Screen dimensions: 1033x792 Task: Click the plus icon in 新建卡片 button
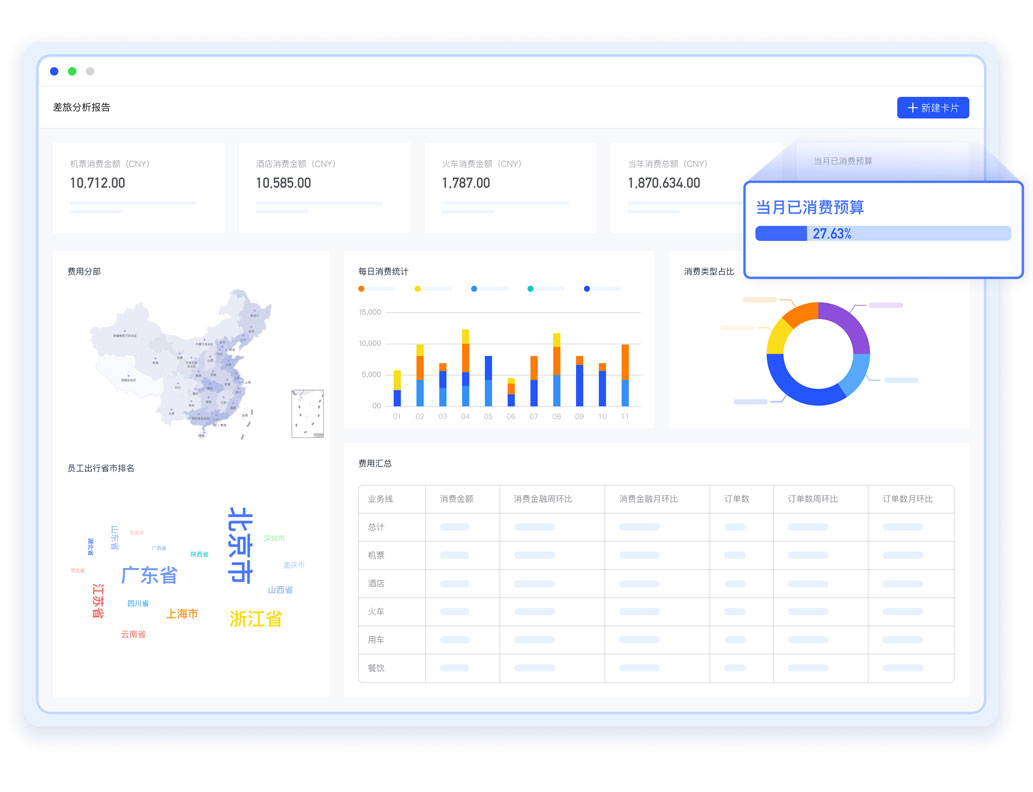tap(912, 108)
